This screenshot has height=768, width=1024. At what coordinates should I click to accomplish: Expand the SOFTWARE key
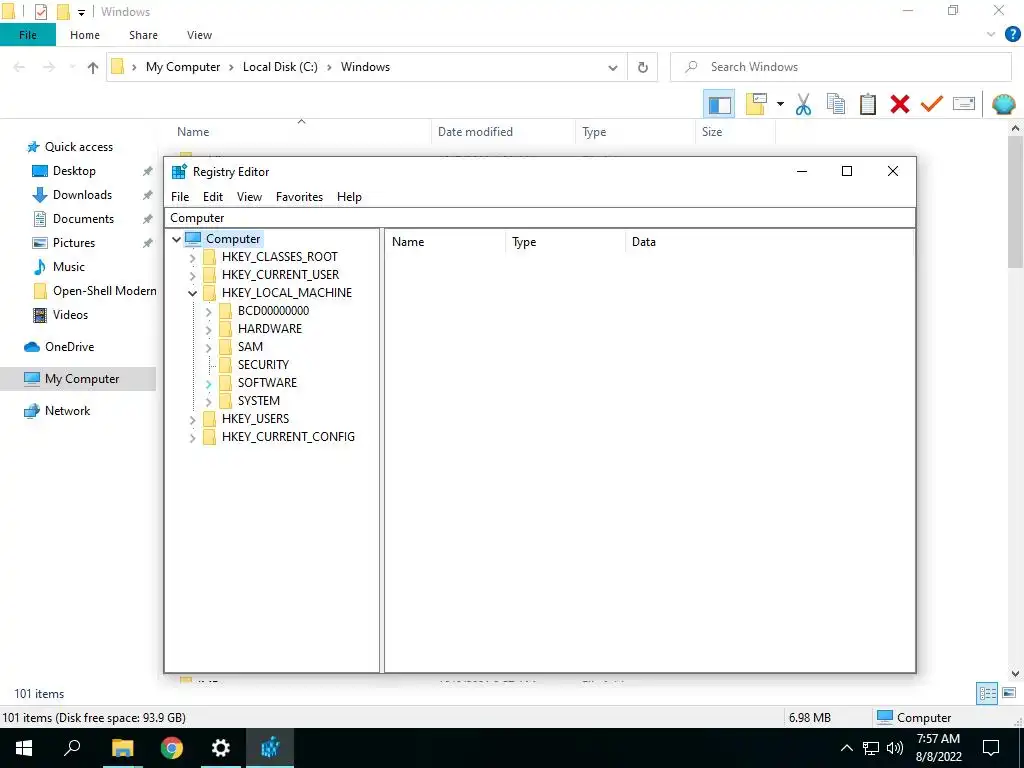point(208,383)
